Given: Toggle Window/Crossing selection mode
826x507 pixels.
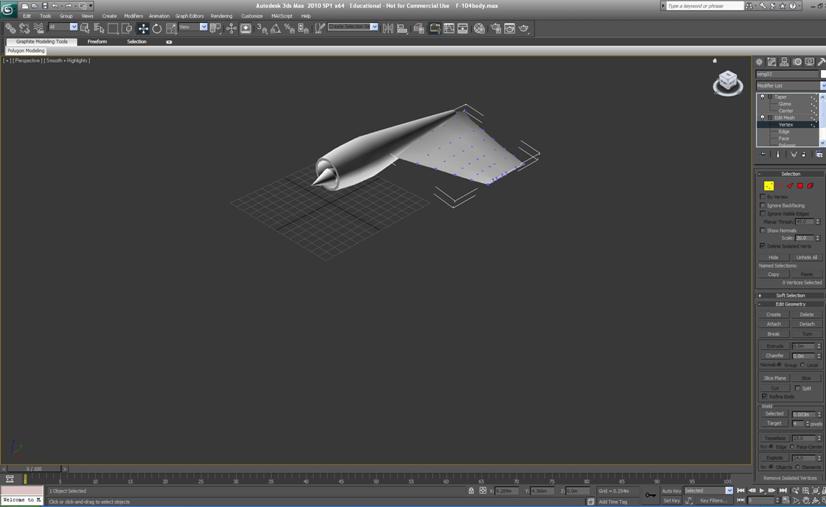Looking at the screenshot, I should (x=127, y=28).
